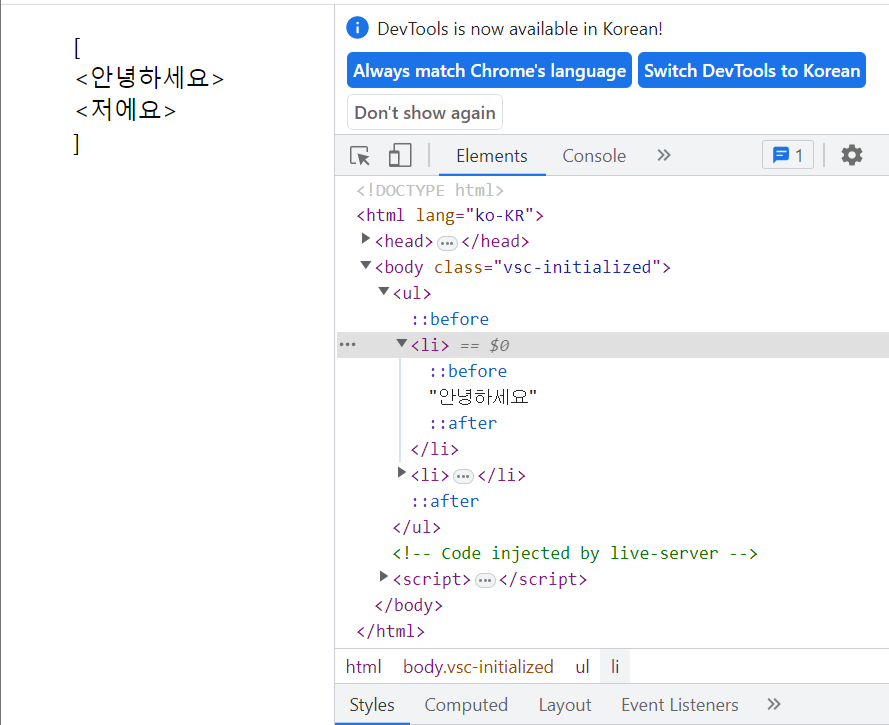Click the <안녕하세요> text on the page
Screen dimensions: 889x725
click(x=149, y=78)
